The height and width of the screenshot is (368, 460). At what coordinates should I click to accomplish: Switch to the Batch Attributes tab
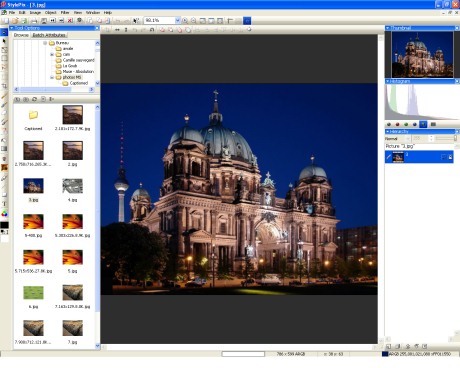[49, 35]
